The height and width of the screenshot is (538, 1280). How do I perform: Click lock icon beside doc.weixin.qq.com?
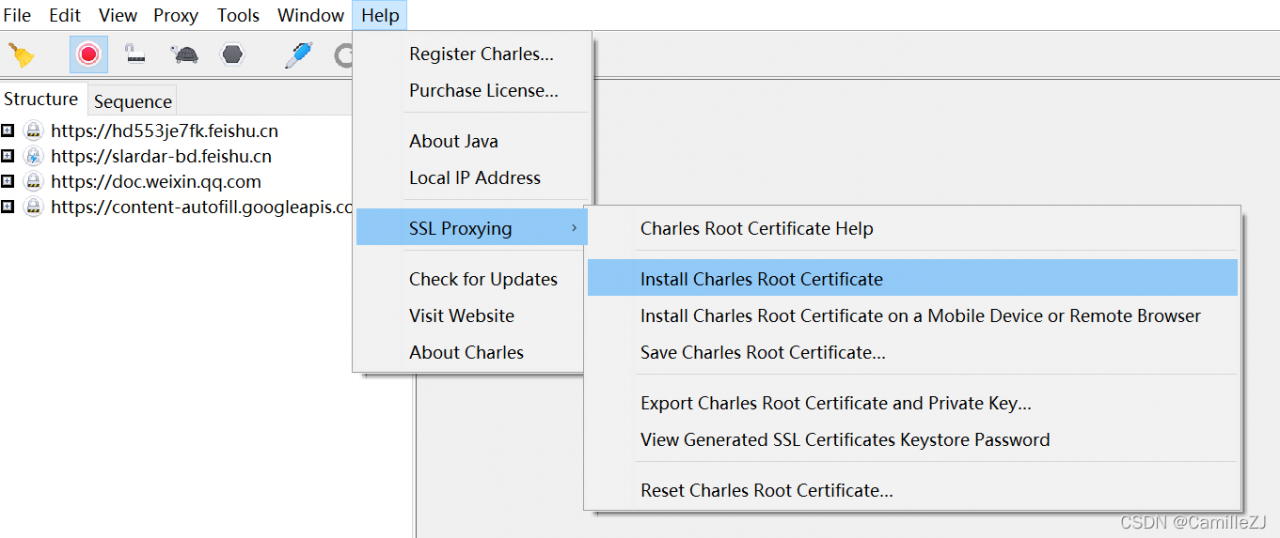click(x=33, y=182)
